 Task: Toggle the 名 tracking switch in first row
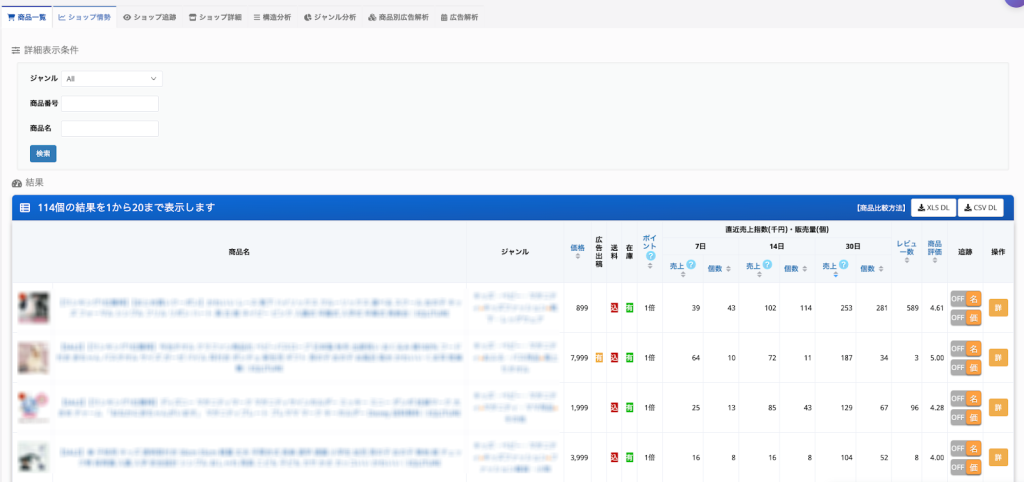pyautogui.click(x=964, y=298)
